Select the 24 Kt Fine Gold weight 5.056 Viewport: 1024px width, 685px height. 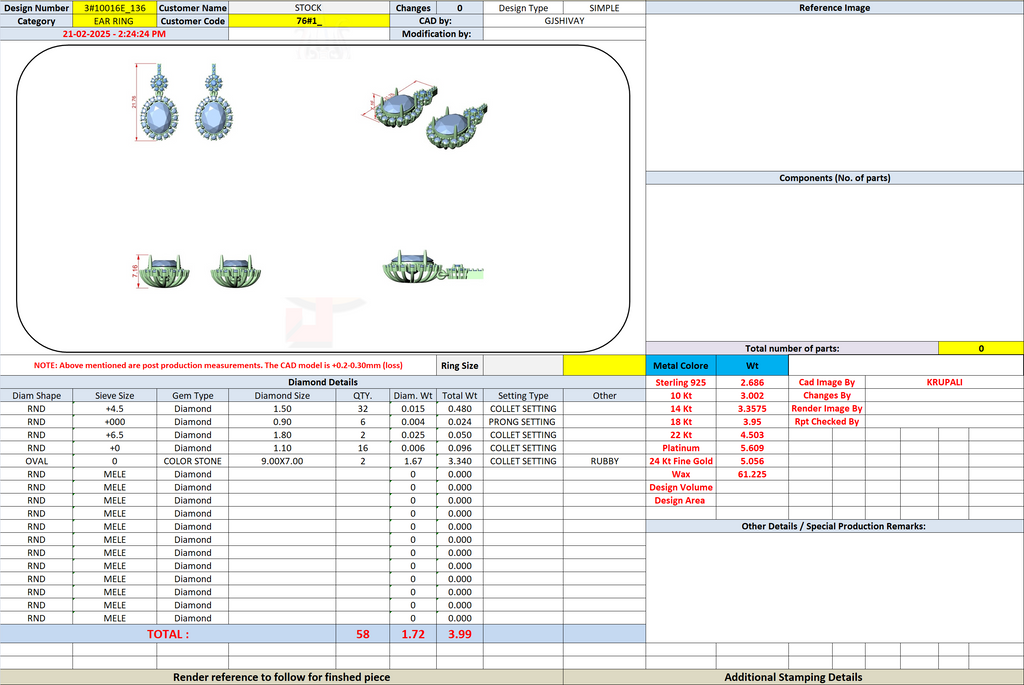752,461
